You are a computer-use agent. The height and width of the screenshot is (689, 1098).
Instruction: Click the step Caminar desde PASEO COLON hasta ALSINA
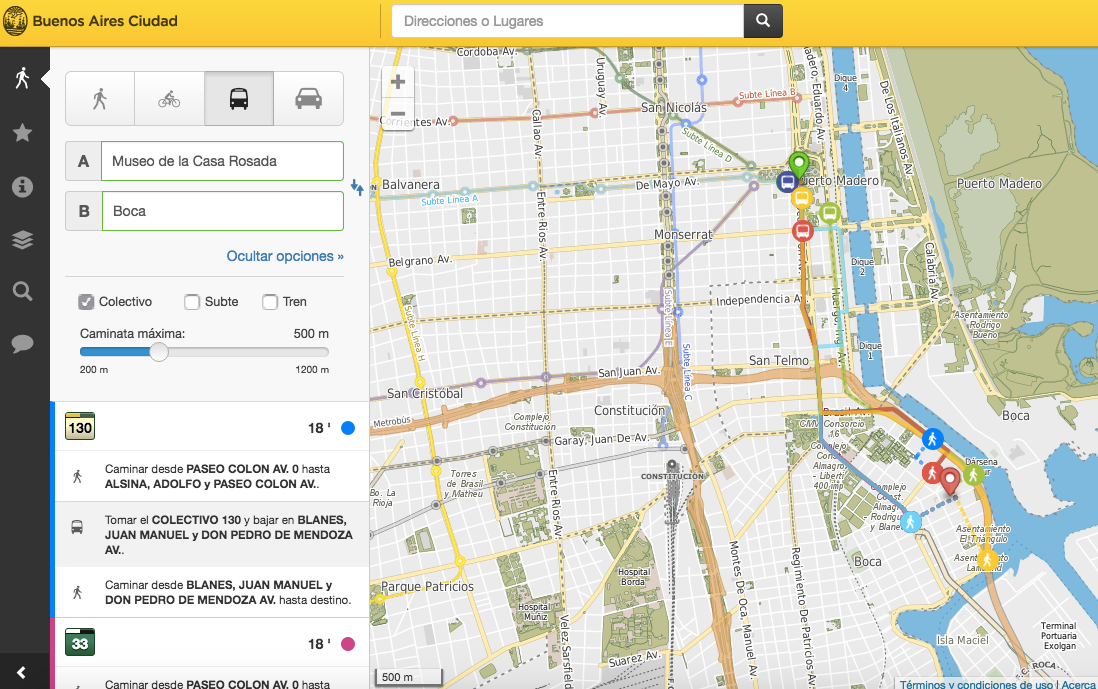(212, 476)
